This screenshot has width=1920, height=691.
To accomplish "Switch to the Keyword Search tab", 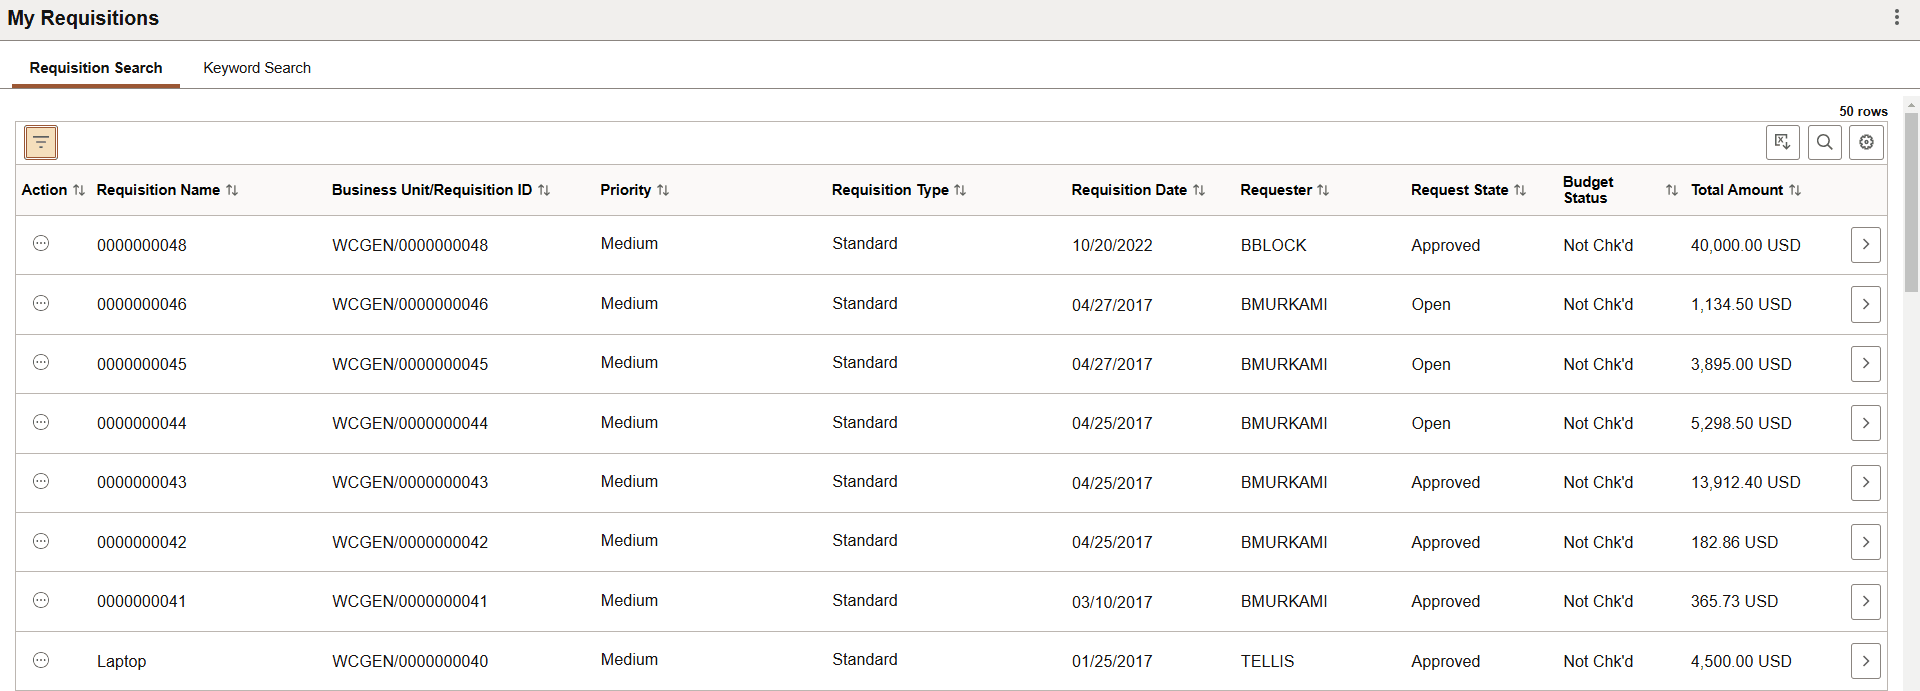I will [257, 67].
